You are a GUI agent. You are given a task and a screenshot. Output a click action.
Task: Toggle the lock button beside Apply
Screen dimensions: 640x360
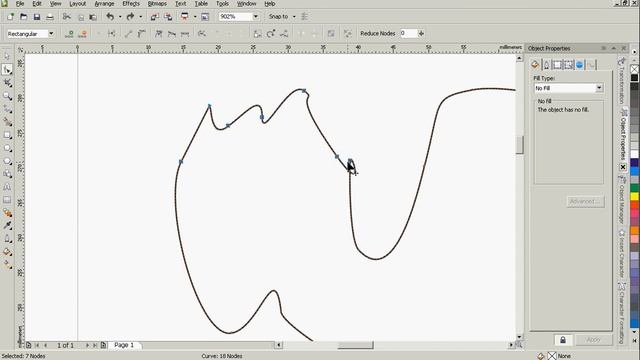tap(563, 340)
